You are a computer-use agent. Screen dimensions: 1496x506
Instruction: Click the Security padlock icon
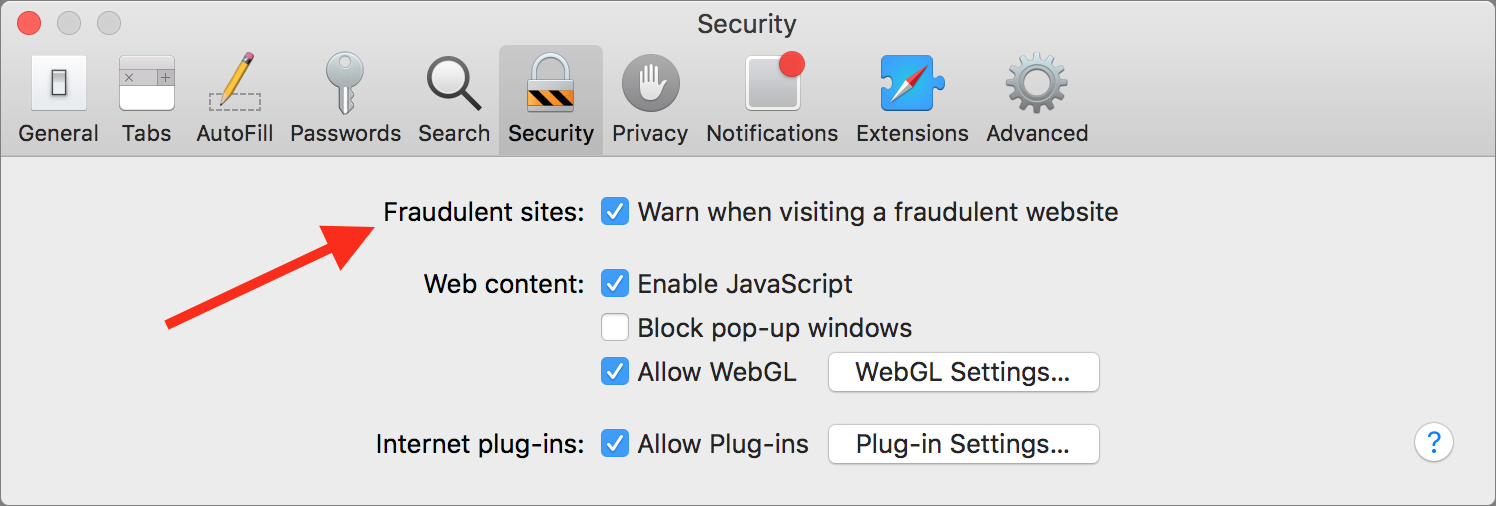click(551, 84)
